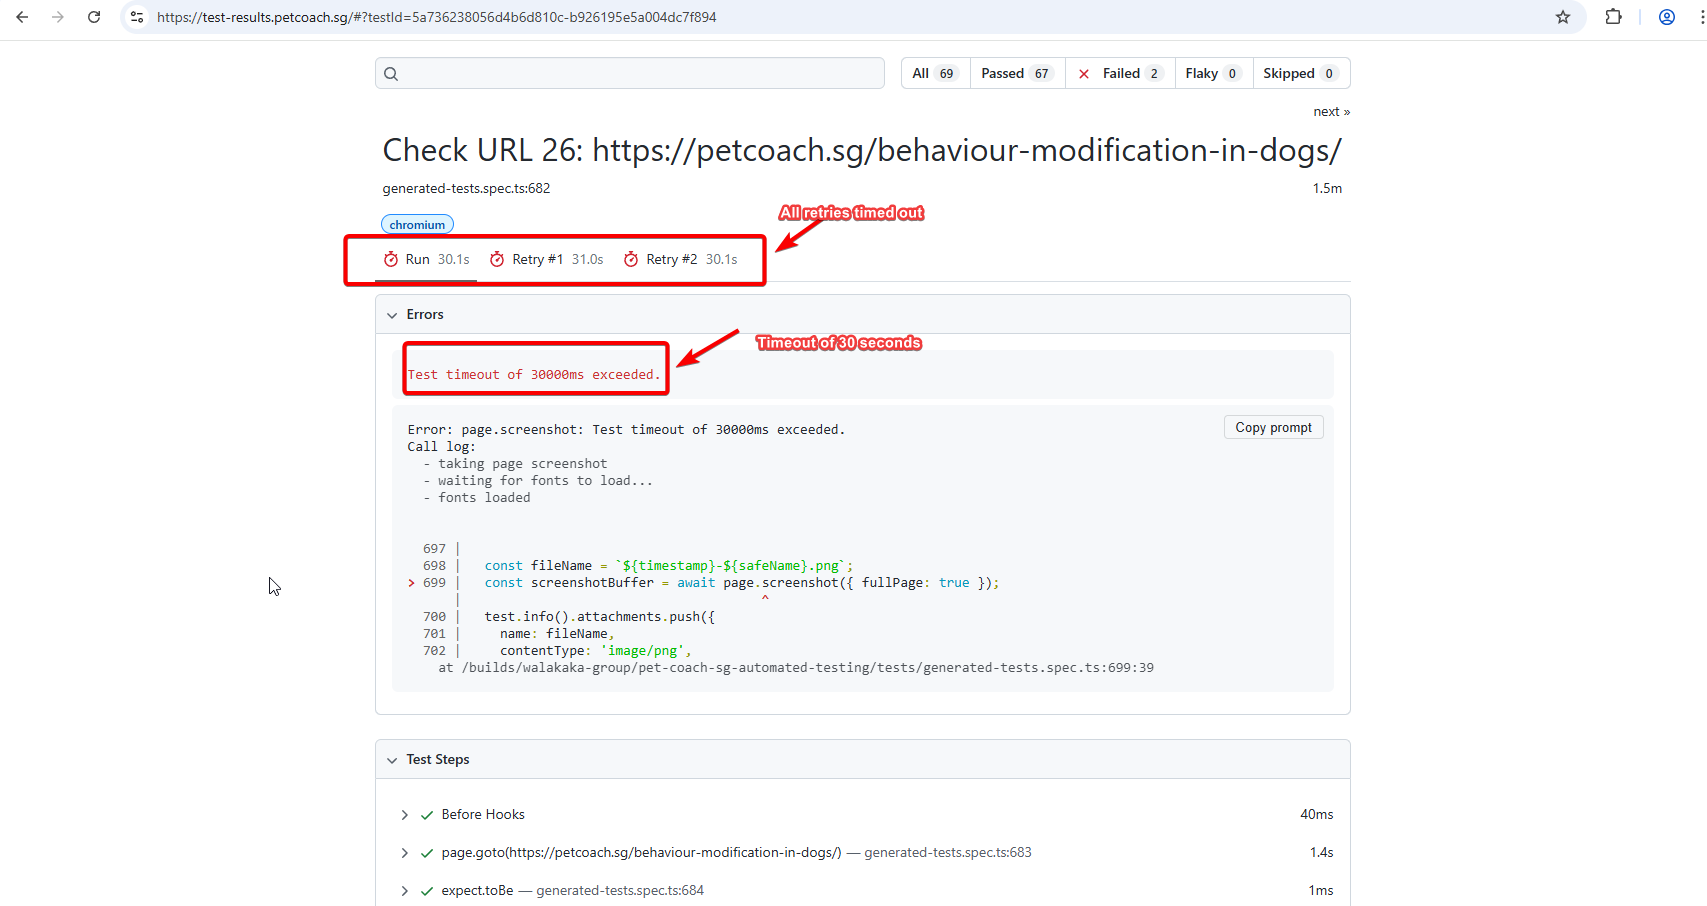Click the chromium project label
The width and height of the screenshot is (1707, 906).
(x=417, y=225)
